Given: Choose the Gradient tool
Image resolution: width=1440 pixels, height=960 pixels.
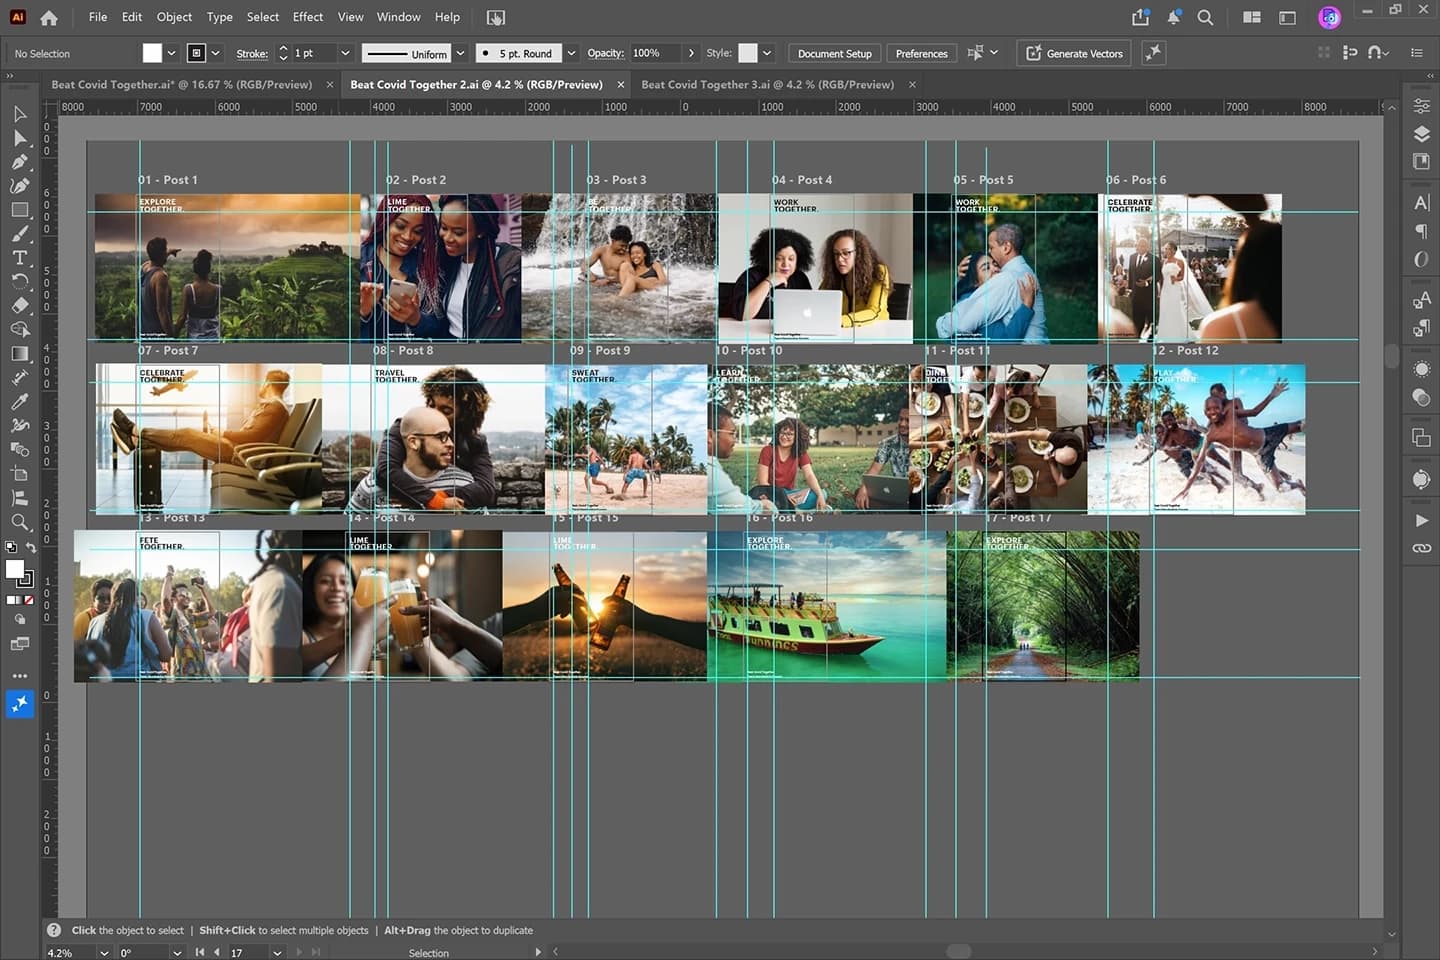Looking at the screenshot, I should tap(19, 354).
